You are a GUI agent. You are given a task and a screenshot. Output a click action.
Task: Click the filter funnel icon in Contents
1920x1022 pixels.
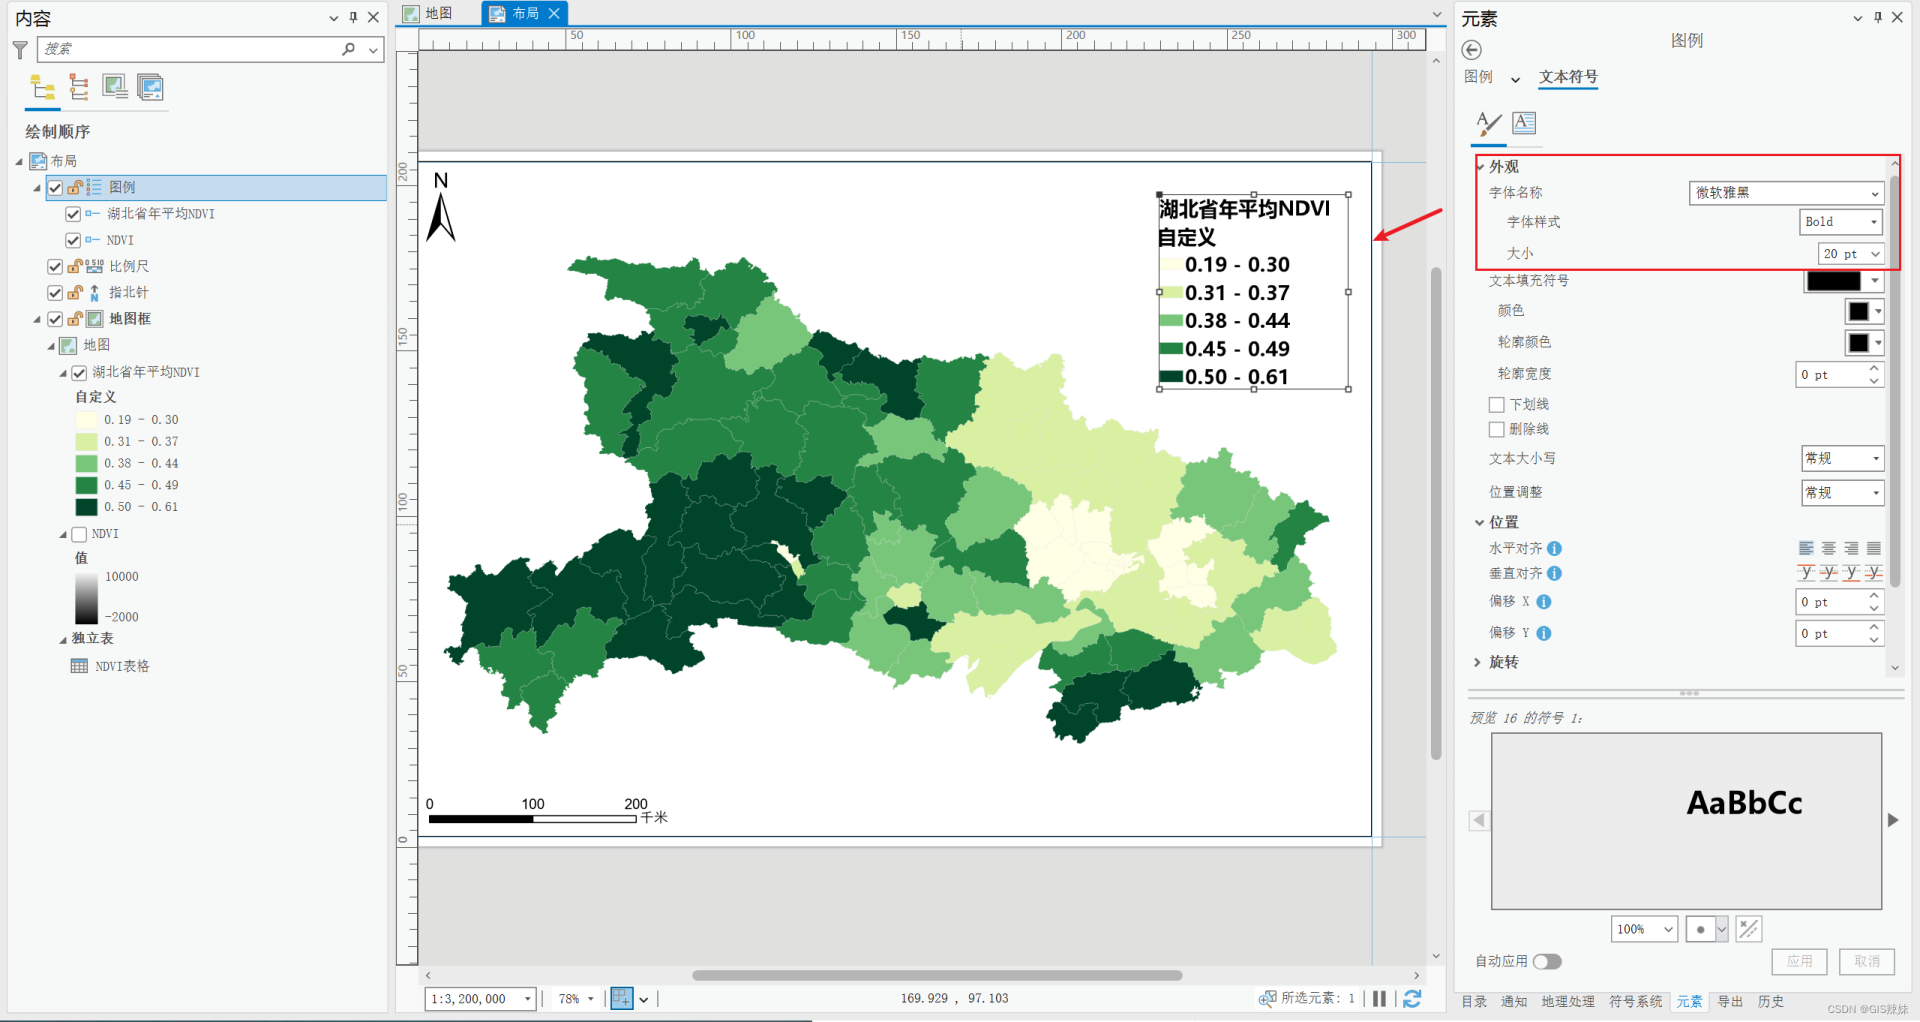tap(20, 49)
